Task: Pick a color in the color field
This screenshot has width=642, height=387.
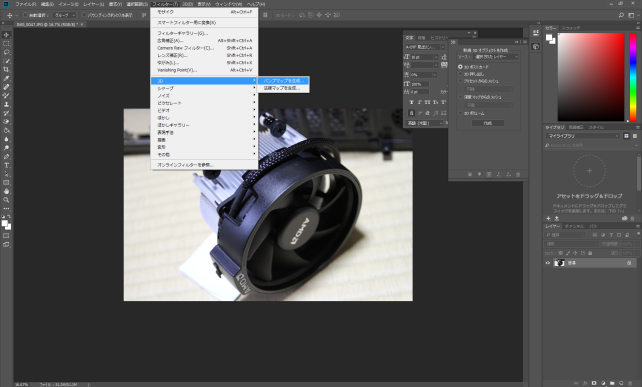Action: point(591,77)
